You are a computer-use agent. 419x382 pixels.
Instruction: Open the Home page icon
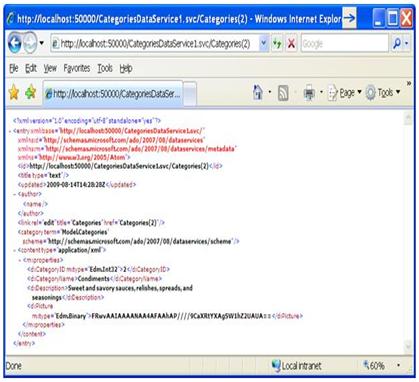[258, 92]
